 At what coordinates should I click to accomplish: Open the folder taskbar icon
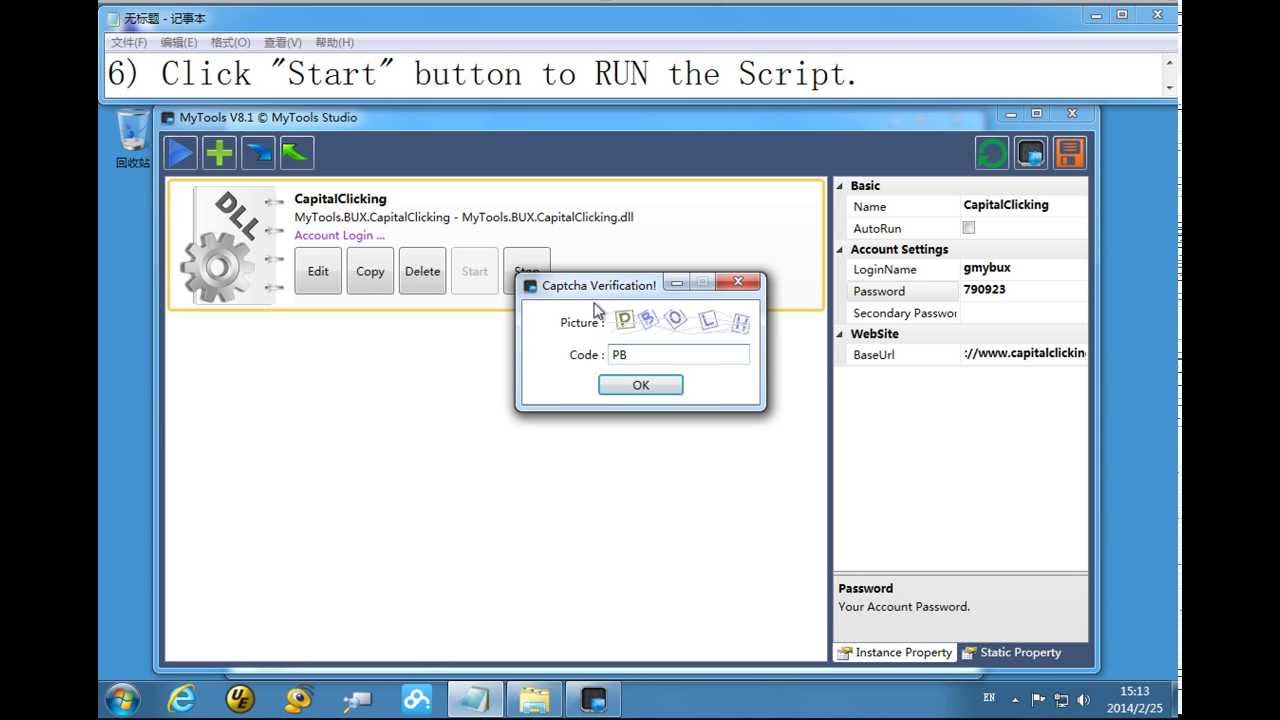(x=535, y=698)
